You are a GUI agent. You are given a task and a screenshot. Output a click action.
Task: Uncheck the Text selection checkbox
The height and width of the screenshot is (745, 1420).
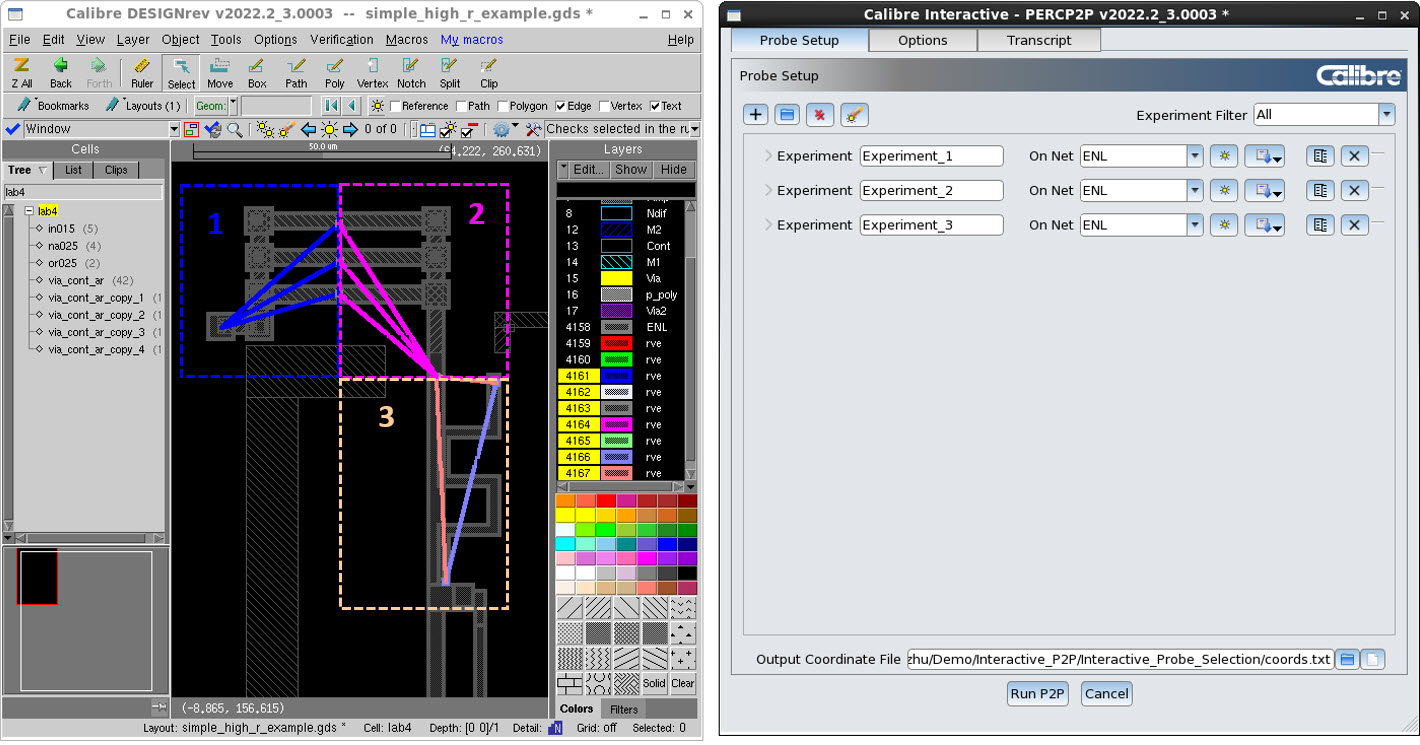[655, 106]
